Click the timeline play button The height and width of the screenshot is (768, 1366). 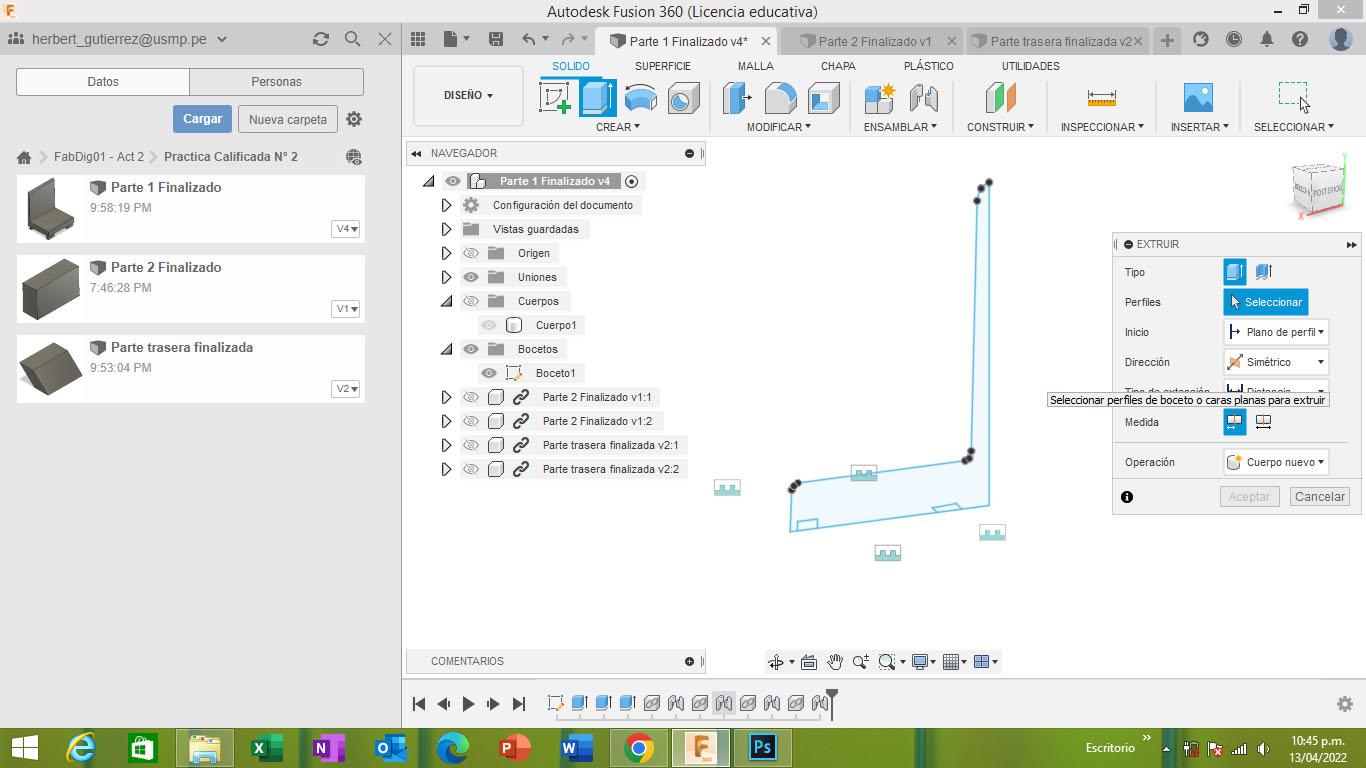point(468,704)
